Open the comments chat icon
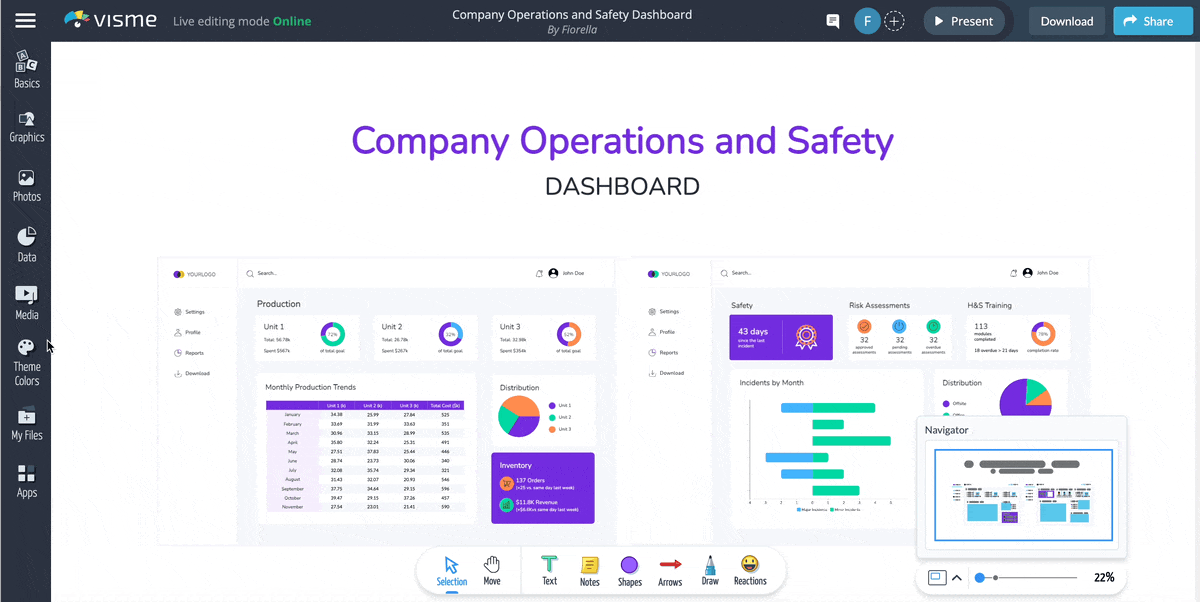 [x=832, y=21]
